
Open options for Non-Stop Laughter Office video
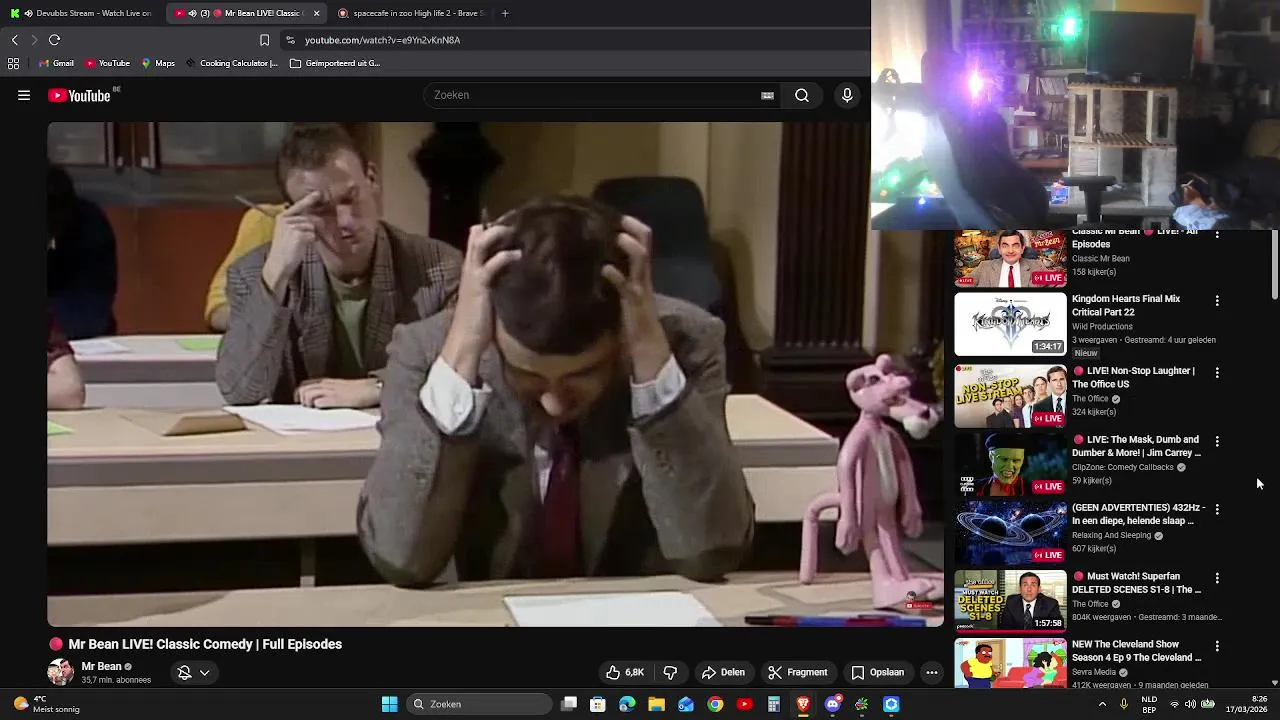tap(1217, 372)
